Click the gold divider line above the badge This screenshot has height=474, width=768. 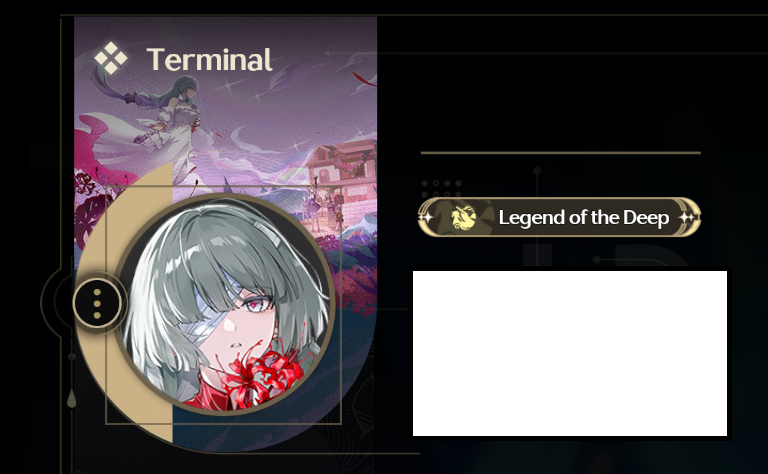(560, 153)
